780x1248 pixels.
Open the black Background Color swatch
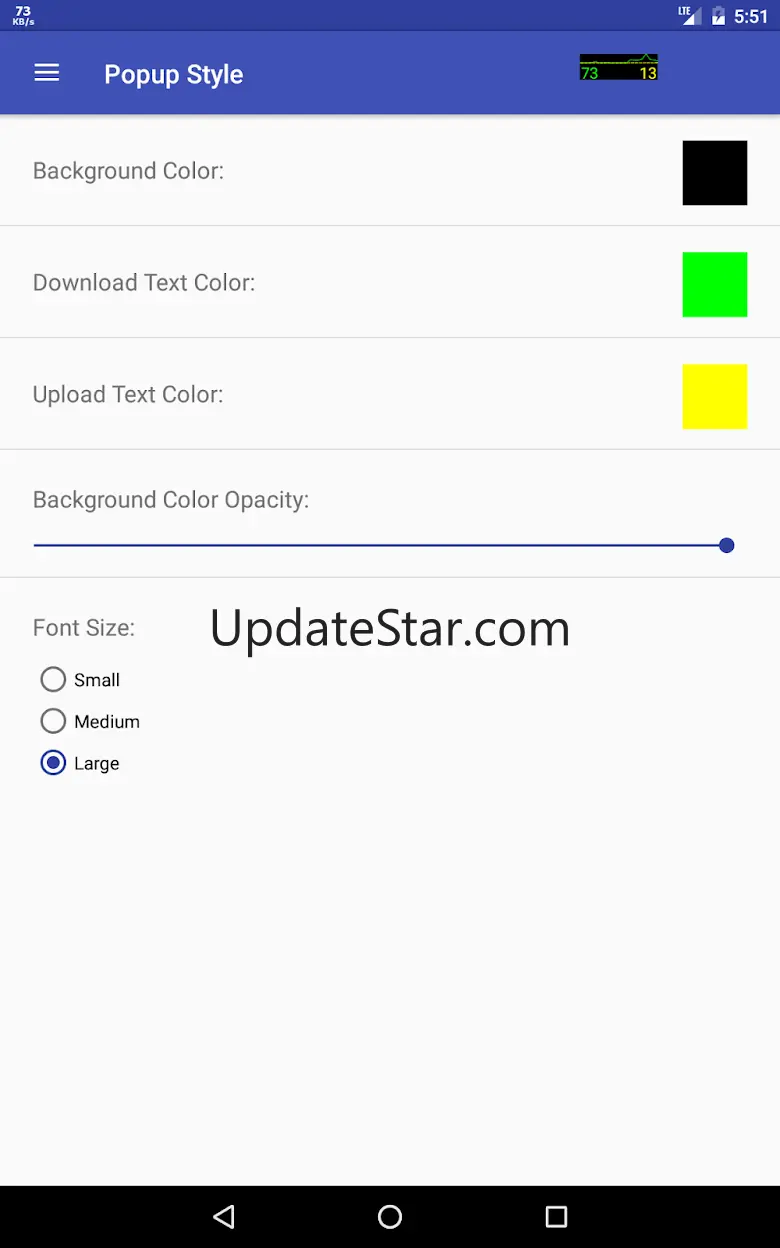715,173
